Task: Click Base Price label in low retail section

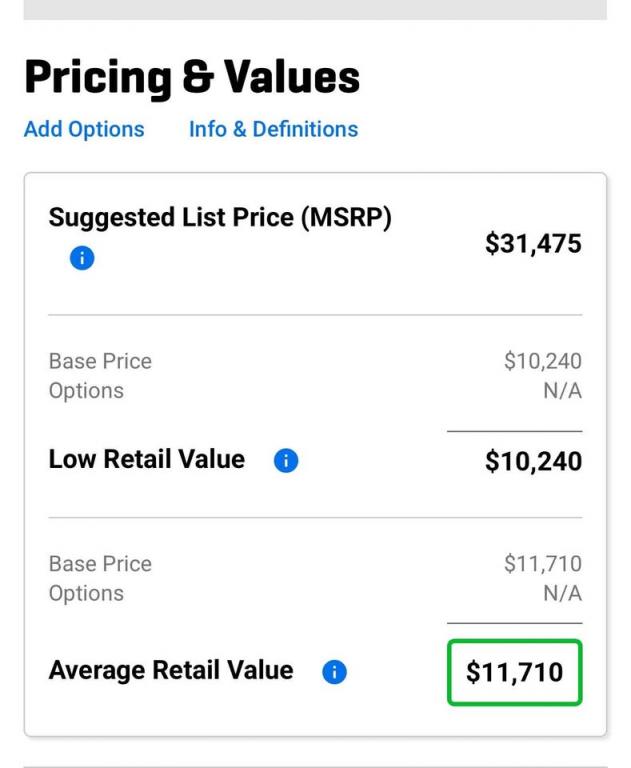Action: [x=100, y=361]
